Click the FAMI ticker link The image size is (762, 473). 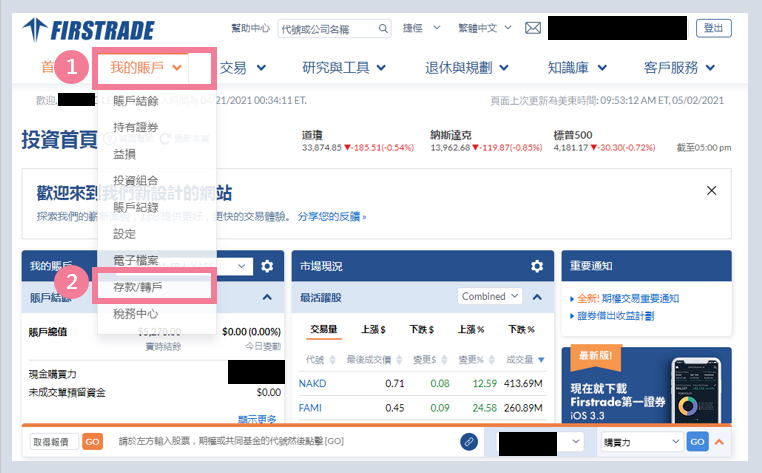pyautogui.click(x=310, y=408)
